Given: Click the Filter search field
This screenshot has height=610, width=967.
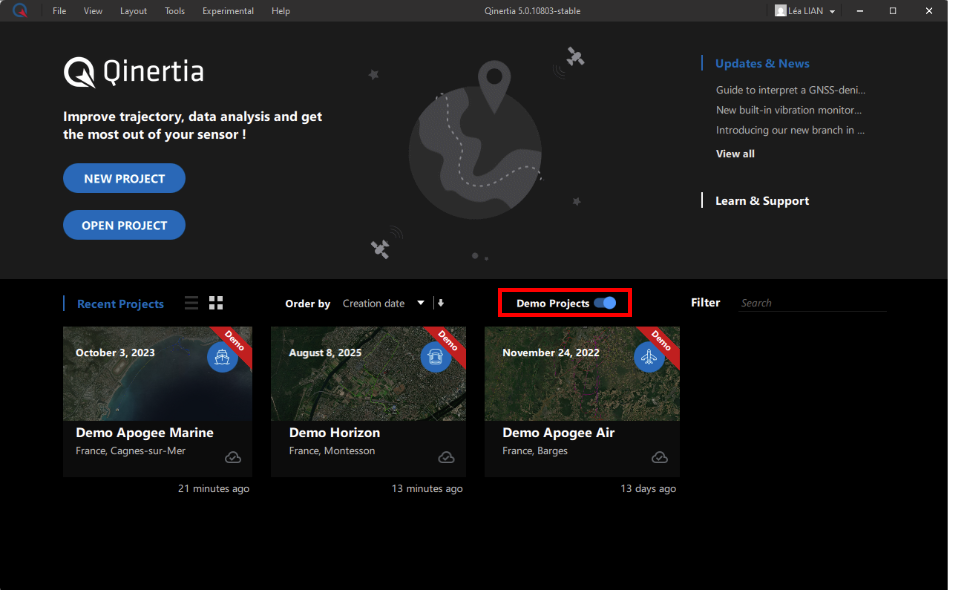Looking at the screenshot, I should pos(812,302).
